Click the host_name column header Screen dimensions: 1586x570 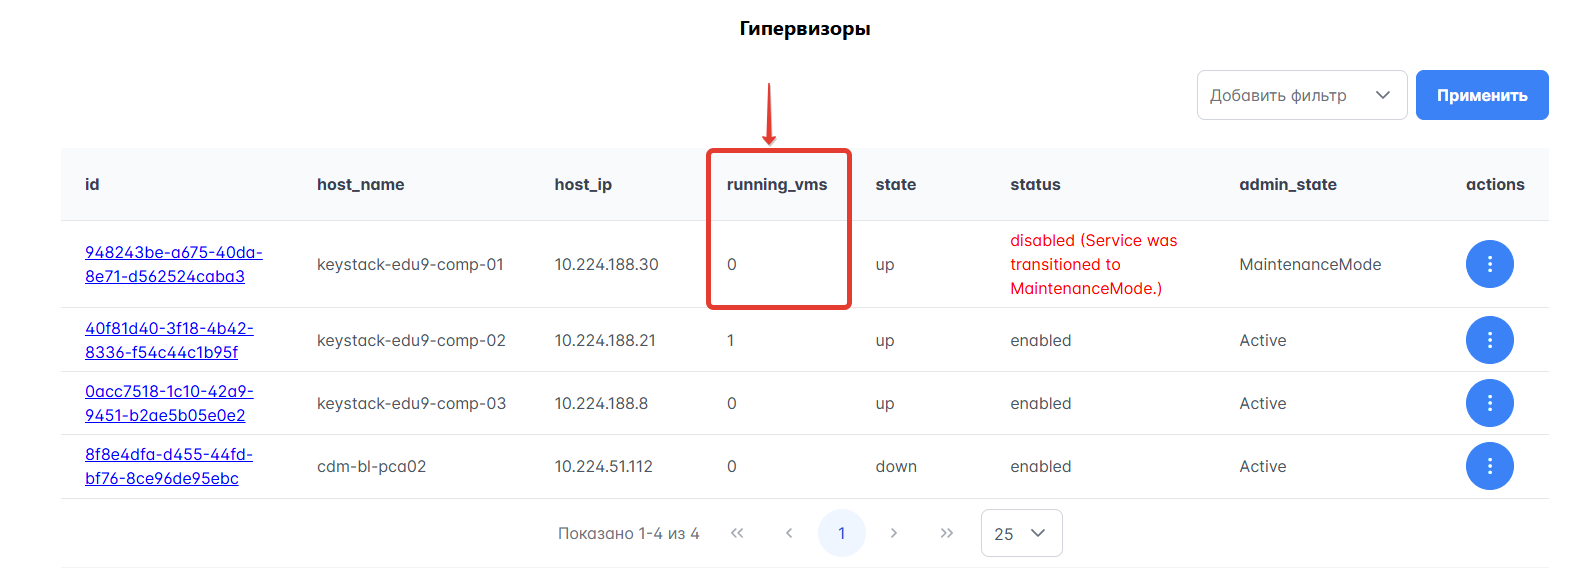360,184
